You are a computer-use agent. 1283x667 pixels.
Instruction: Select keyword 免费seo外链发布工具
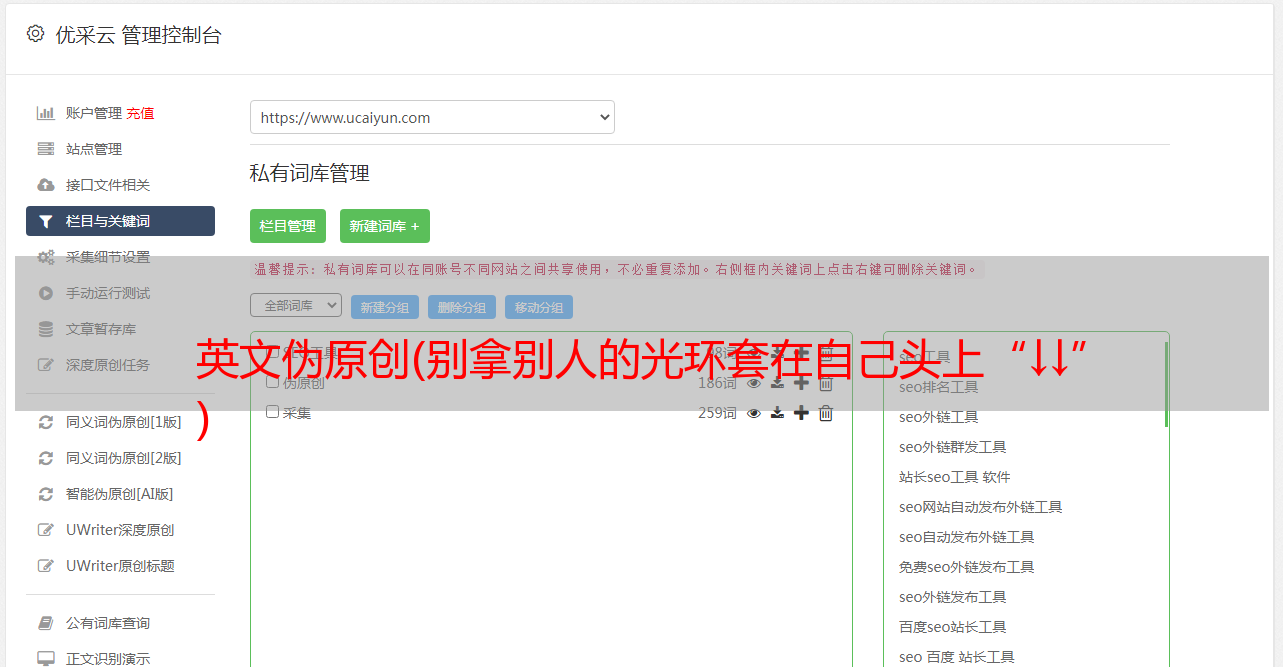click(x=967, y=567)
